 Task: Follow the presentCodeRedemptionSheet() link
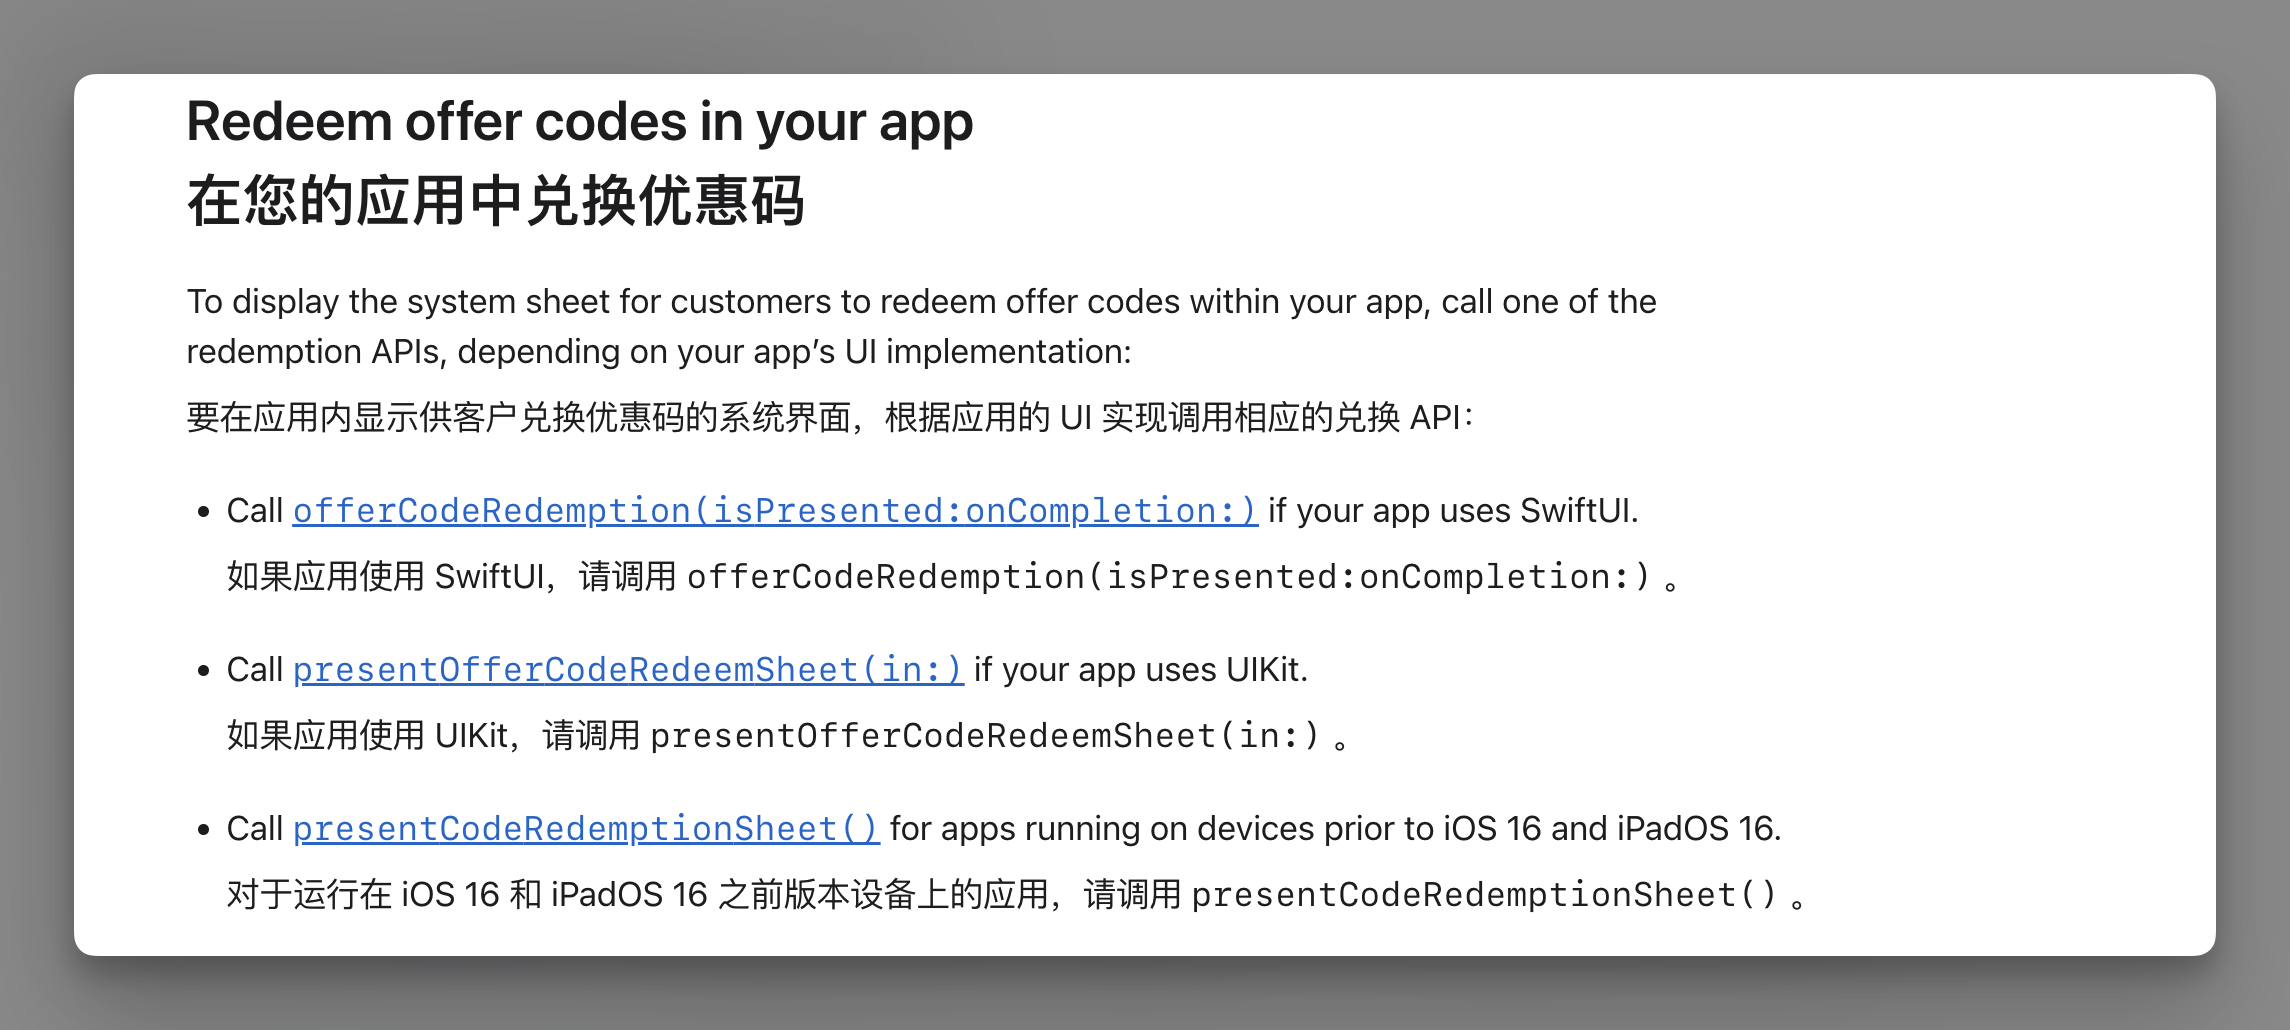tap(585, 829)
